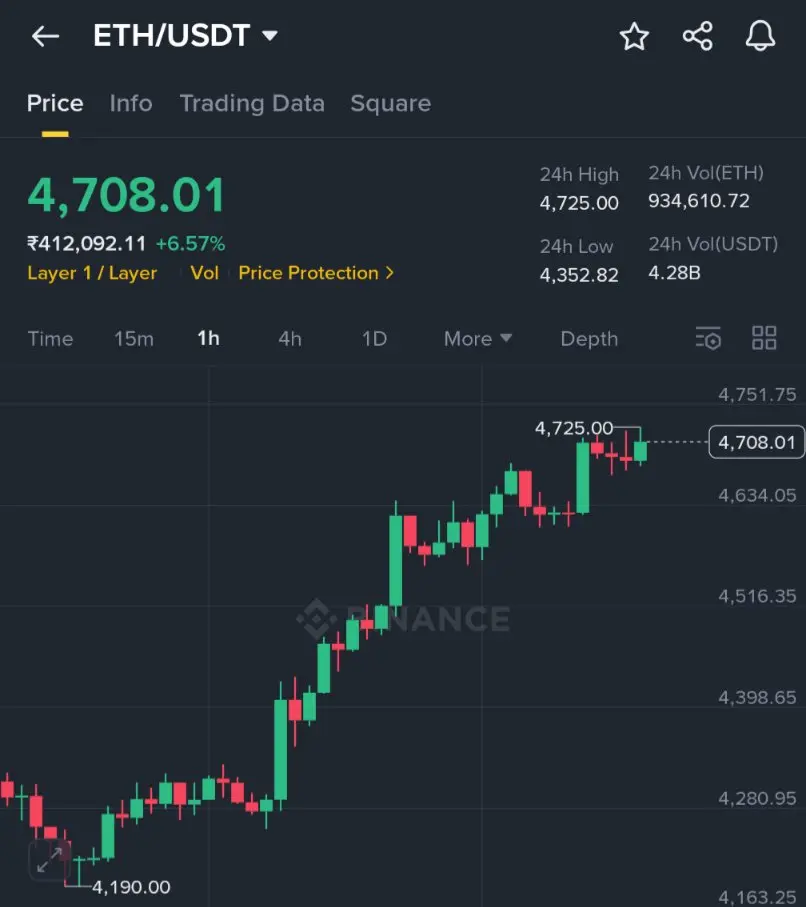This screenshot has height=907, width=806.
Task: Click the 4,708.01 current price marker
Action: [x=756, y=443]
